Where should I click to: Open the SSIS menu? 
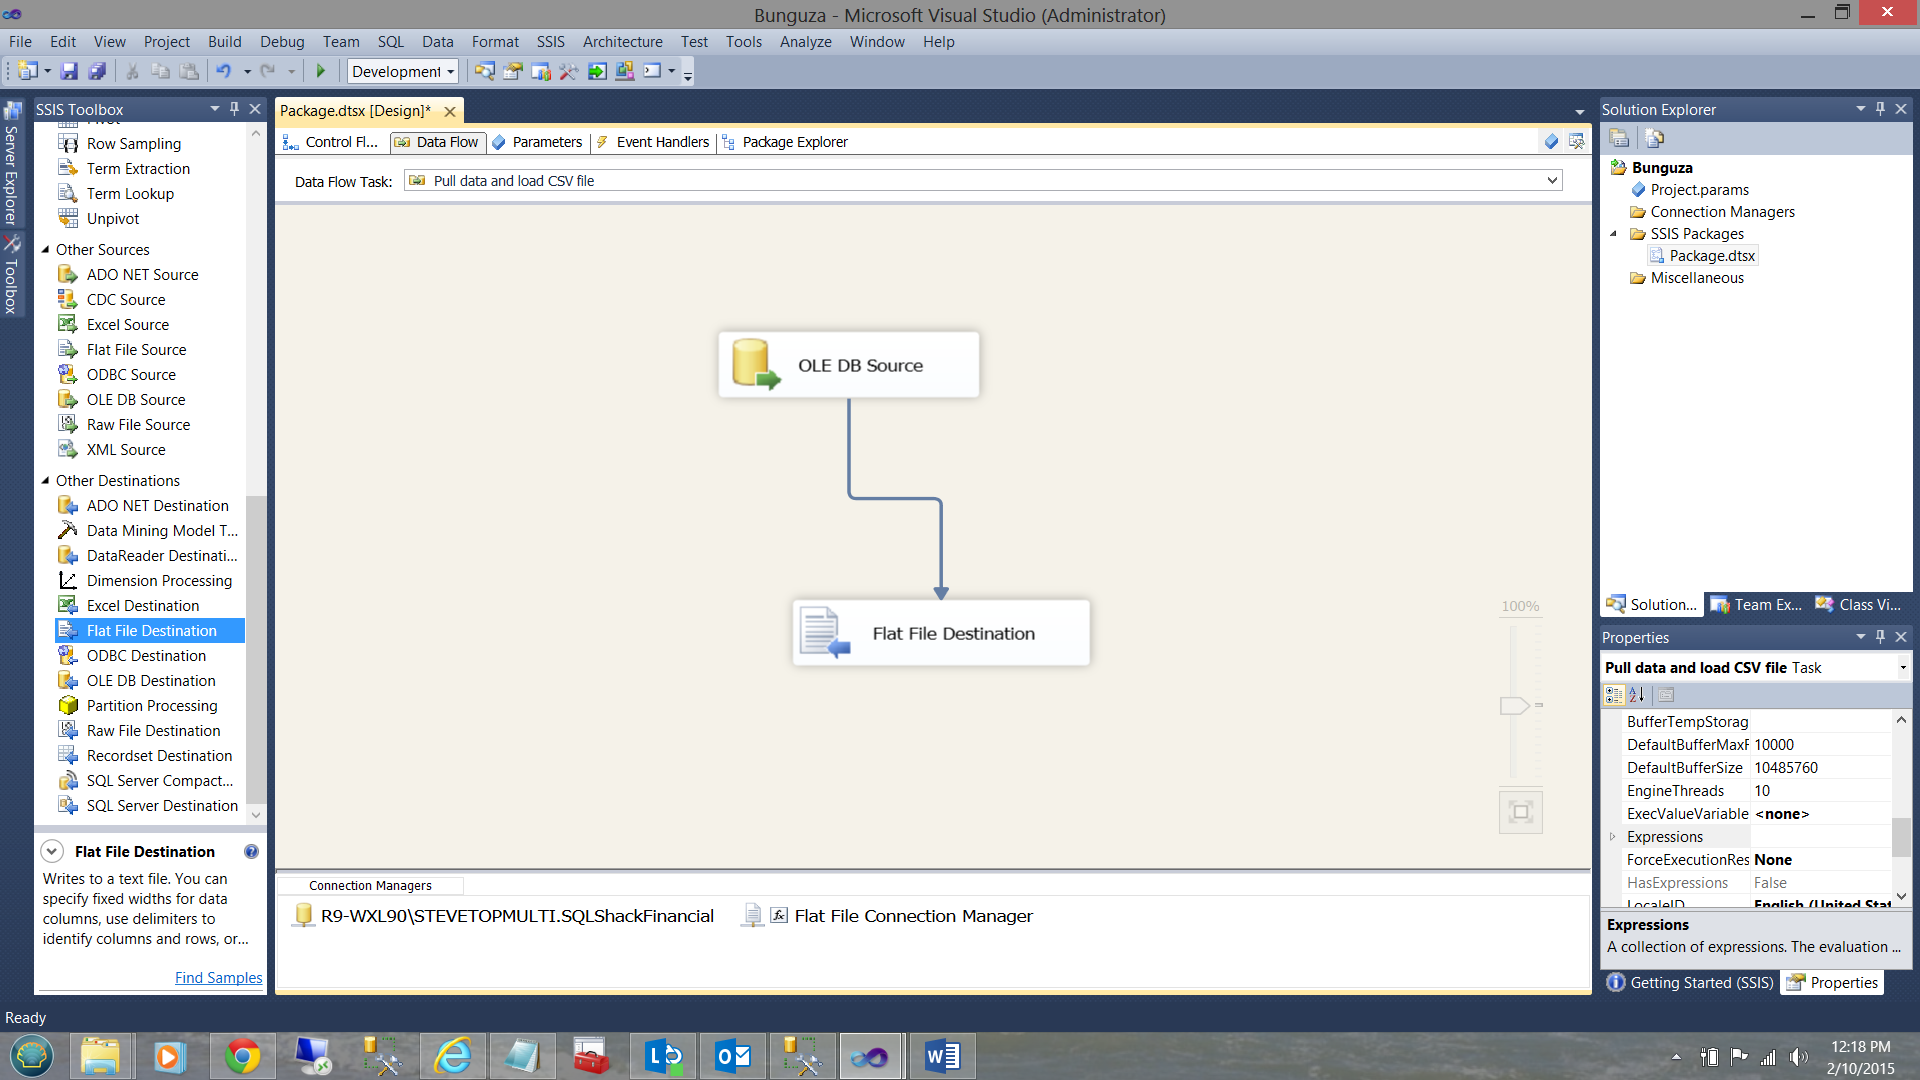coord(550,42)
